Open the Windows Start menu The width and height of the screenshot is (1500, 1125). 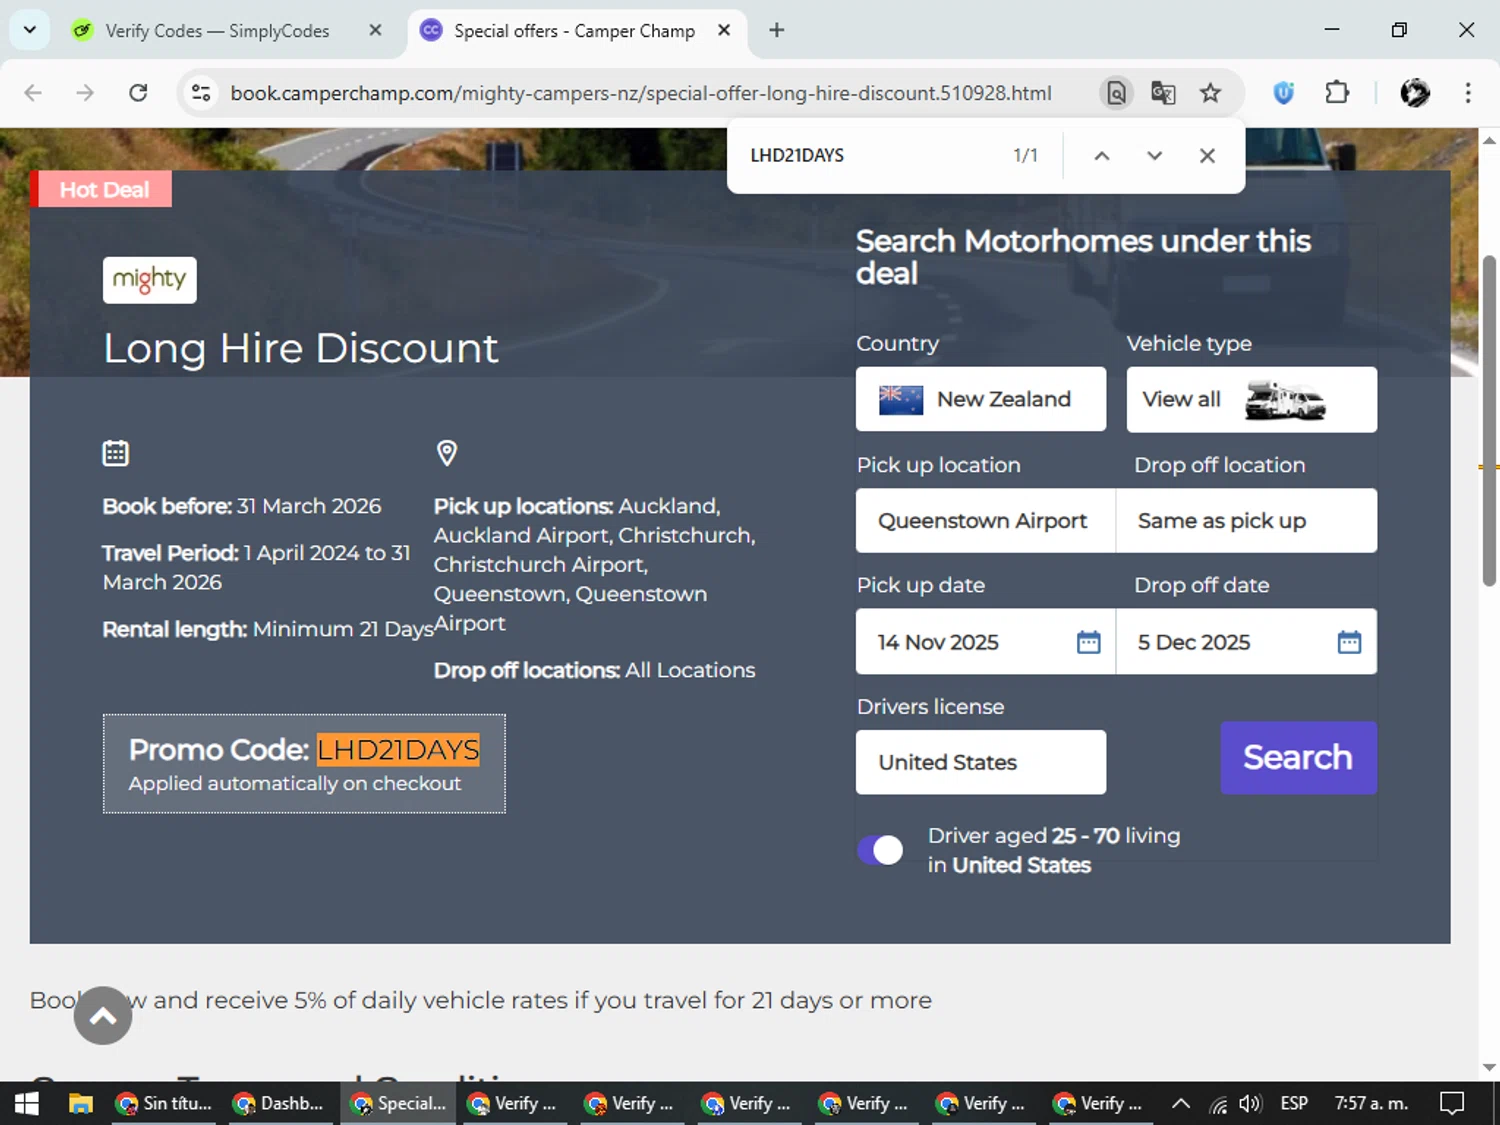click(27, 1103)
